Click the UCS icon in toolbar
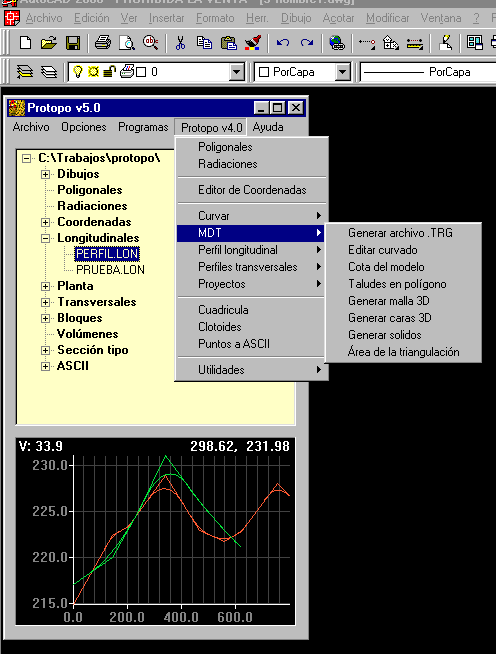 [391, 43]
